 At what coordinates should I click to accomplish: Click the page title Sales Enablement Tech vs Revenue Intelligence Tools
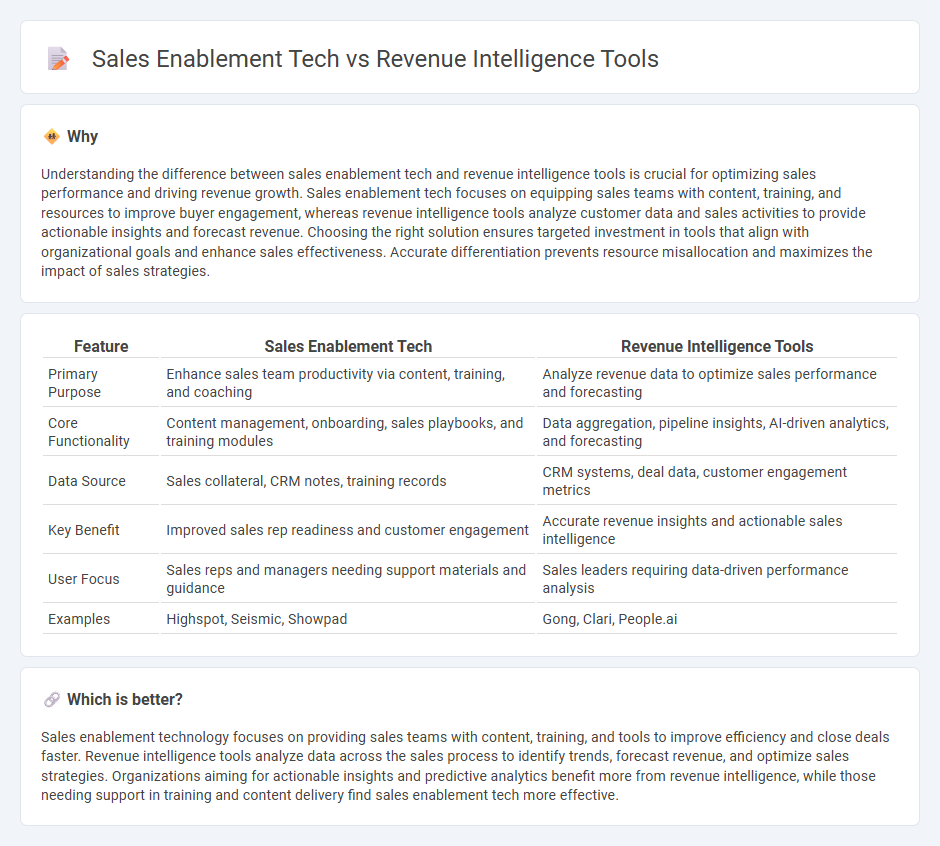pos(375,59)
